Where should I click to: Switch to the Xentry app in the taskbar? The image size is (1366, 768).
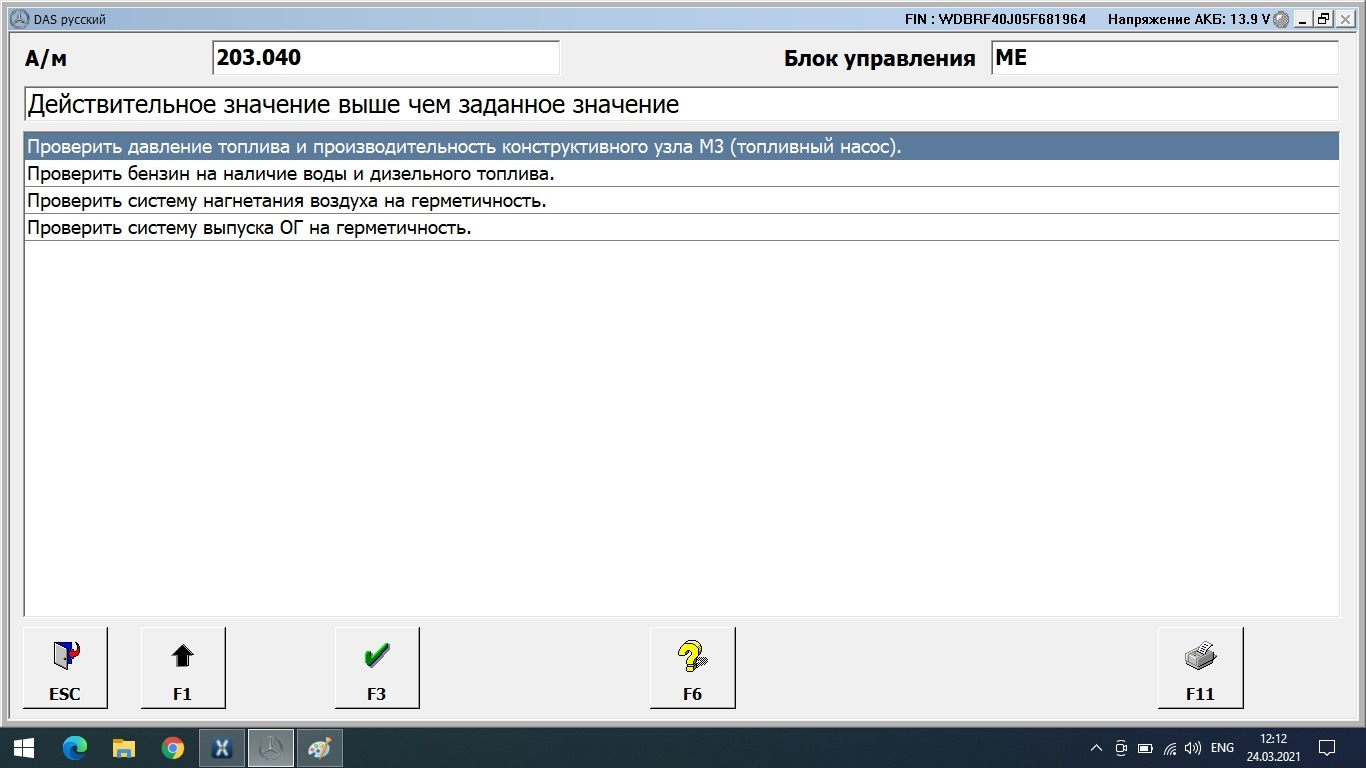click(x=222, y=747)
